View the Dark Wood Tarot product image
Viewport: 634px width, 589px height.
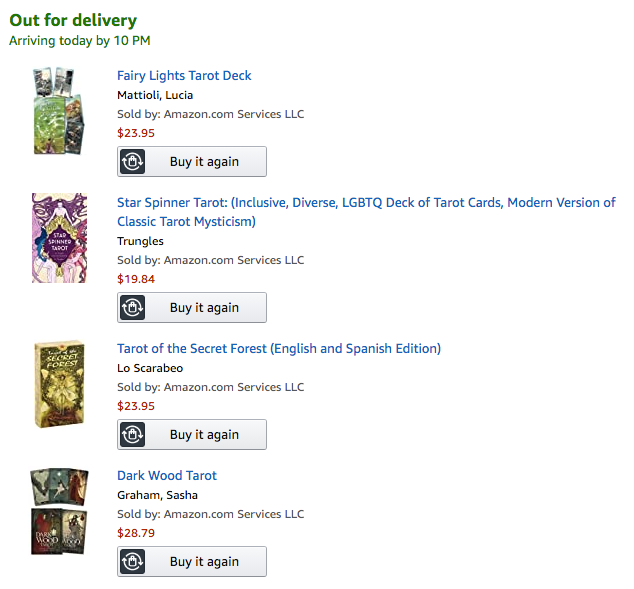(59, 511)
